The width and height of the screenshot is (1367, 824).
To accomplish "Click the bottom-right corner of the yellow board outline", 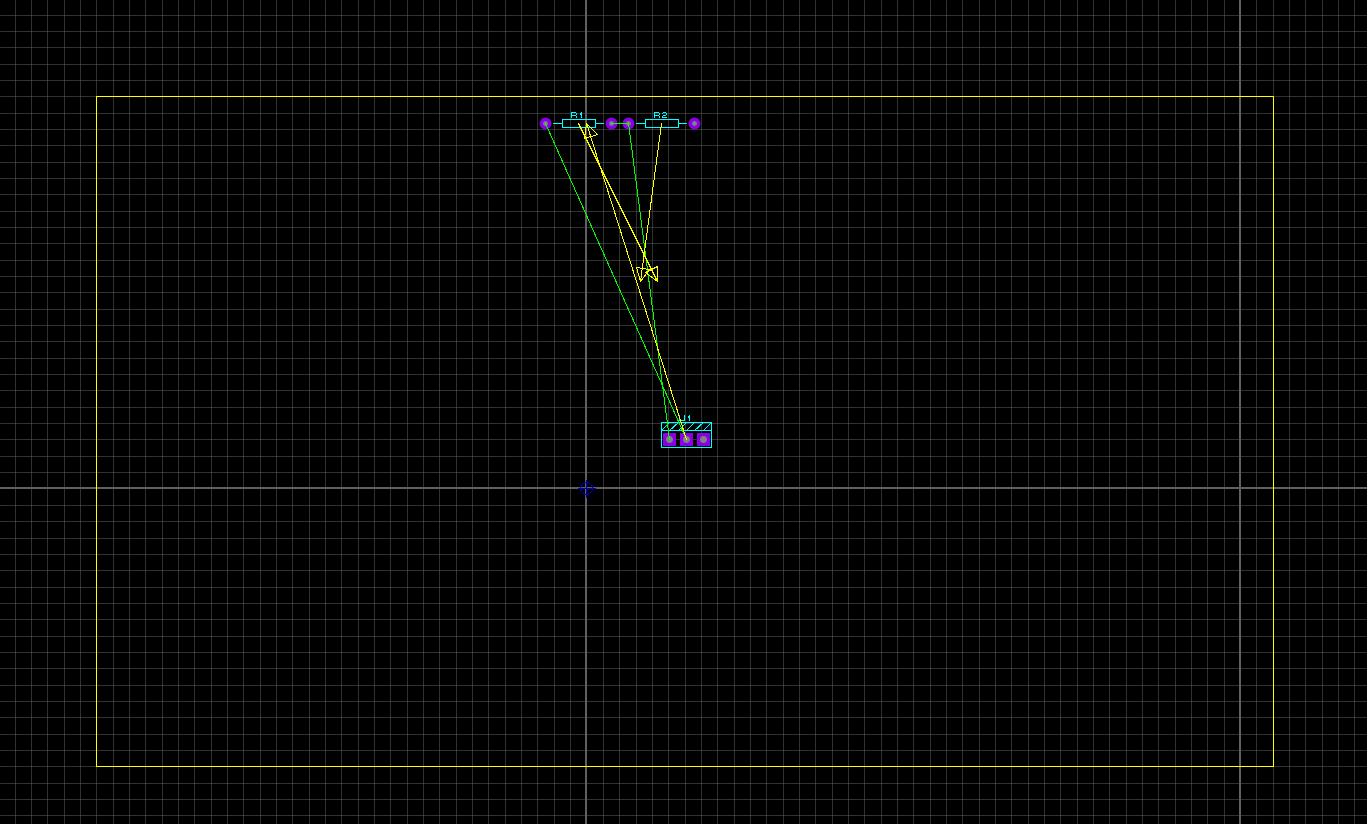I will pos(1273,766).
